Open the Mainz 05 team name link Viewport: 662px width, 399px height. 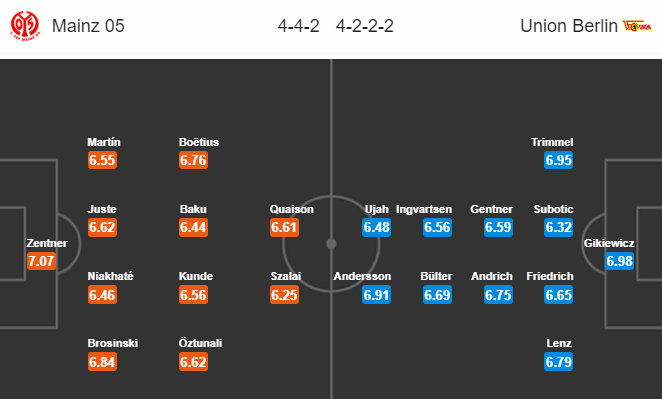pos(88,26)
